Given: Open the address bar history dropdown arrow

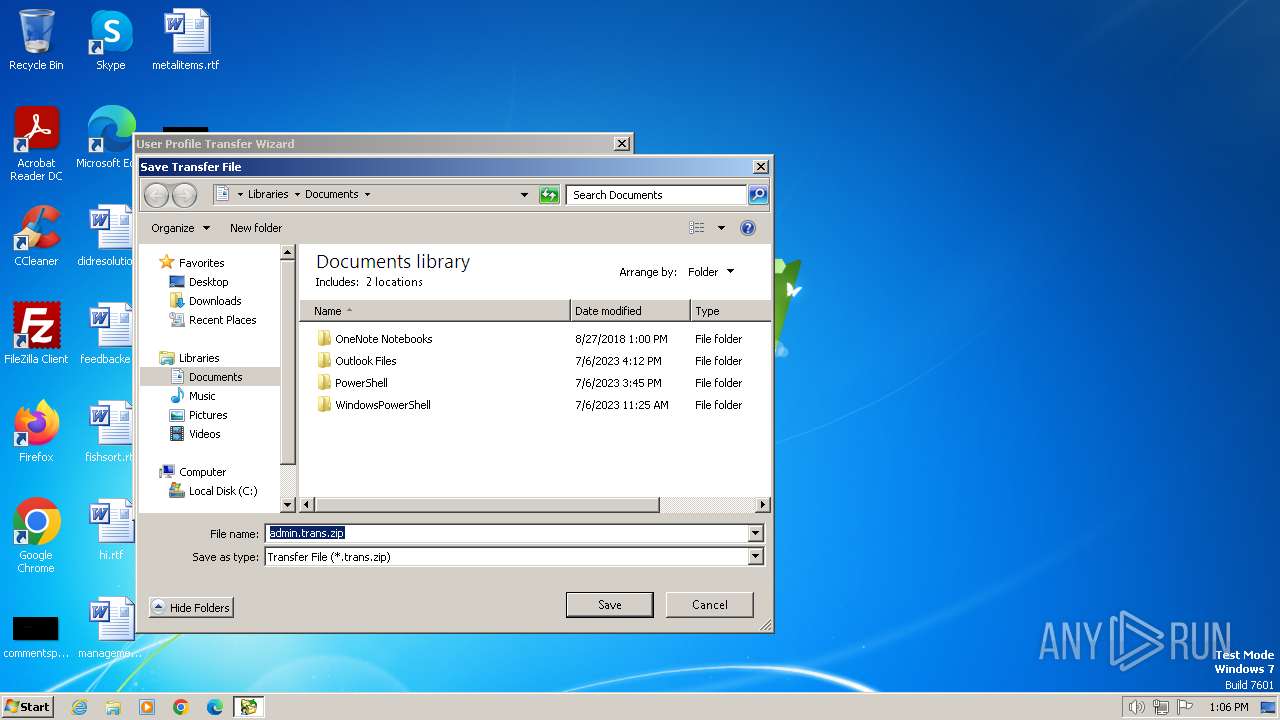Looking at the screenshot, I should click(x=524, y=195).
